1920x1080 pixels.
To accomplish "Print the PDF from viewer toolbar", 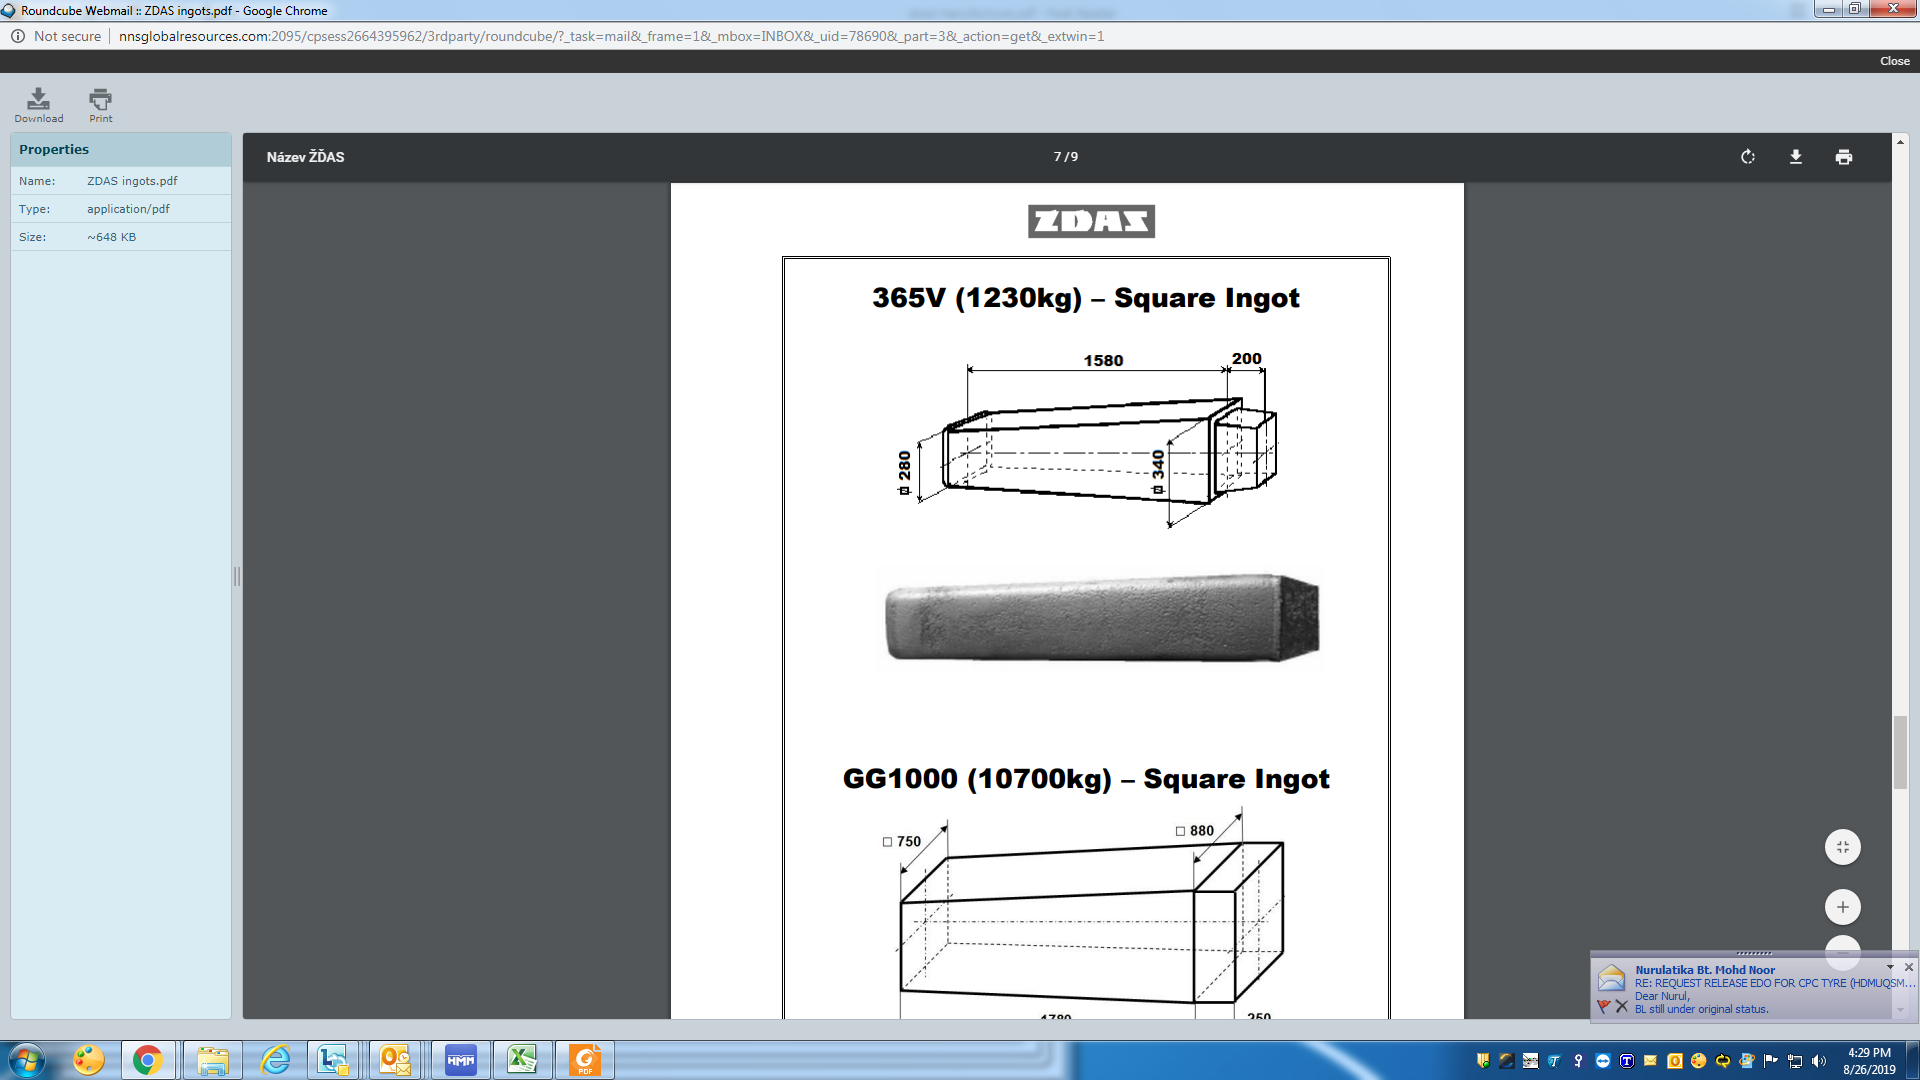I will click(1843, 157).
